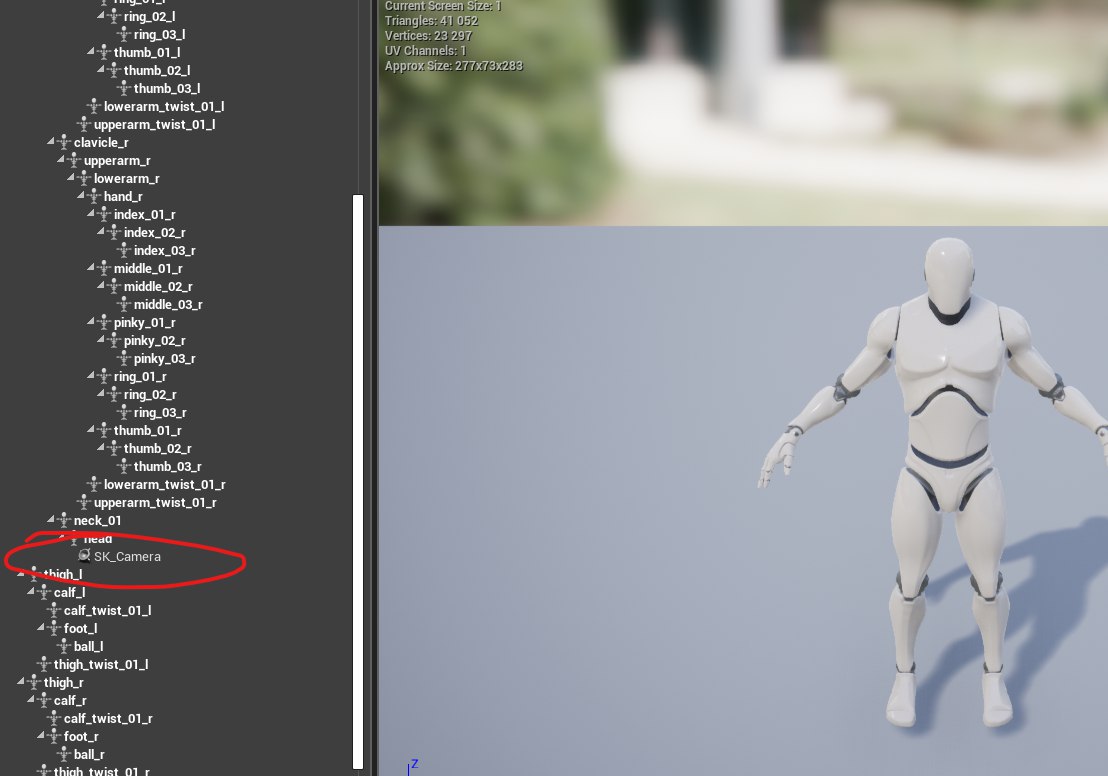This screenshot has height=776, width=1108.
Task: Collapse the upperarm_r bone
Action: (61, 160)
